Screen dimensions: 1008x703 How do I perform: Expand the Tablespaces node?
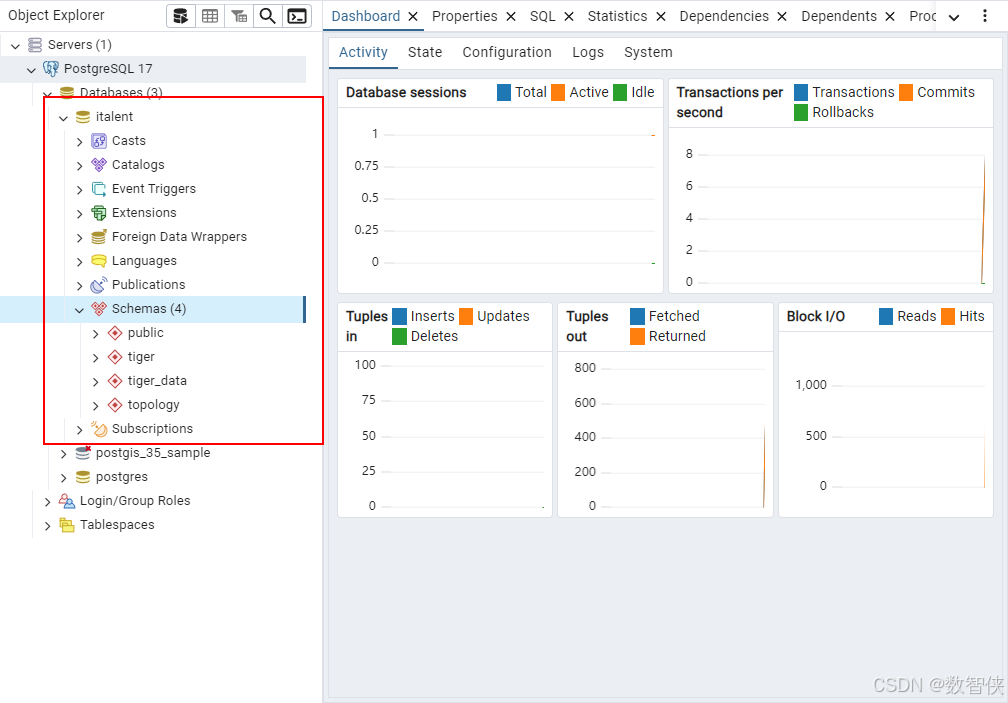tap(48, 526)
